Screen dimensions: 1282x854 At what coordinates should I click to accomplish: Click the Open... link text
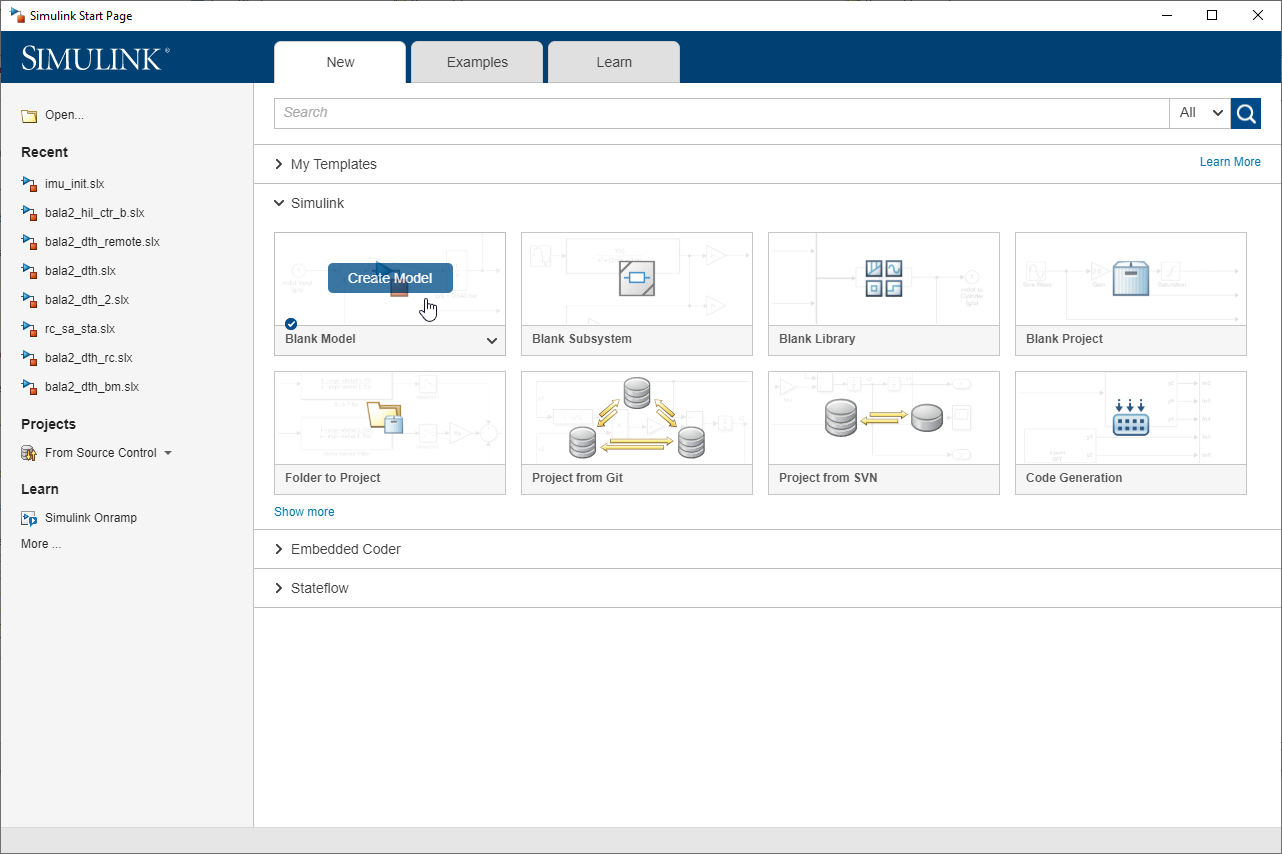tap(64, 115)
